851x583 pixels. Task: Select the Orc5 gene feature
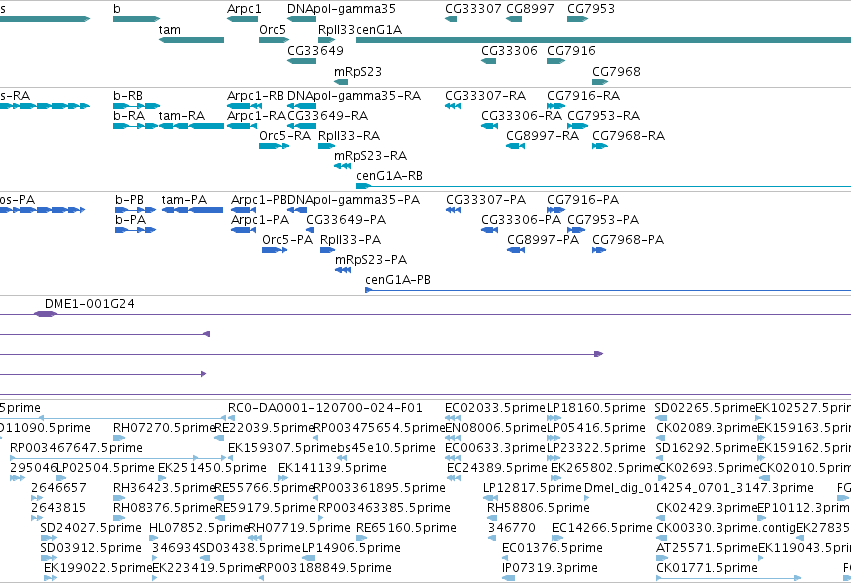tap(274, 40)
